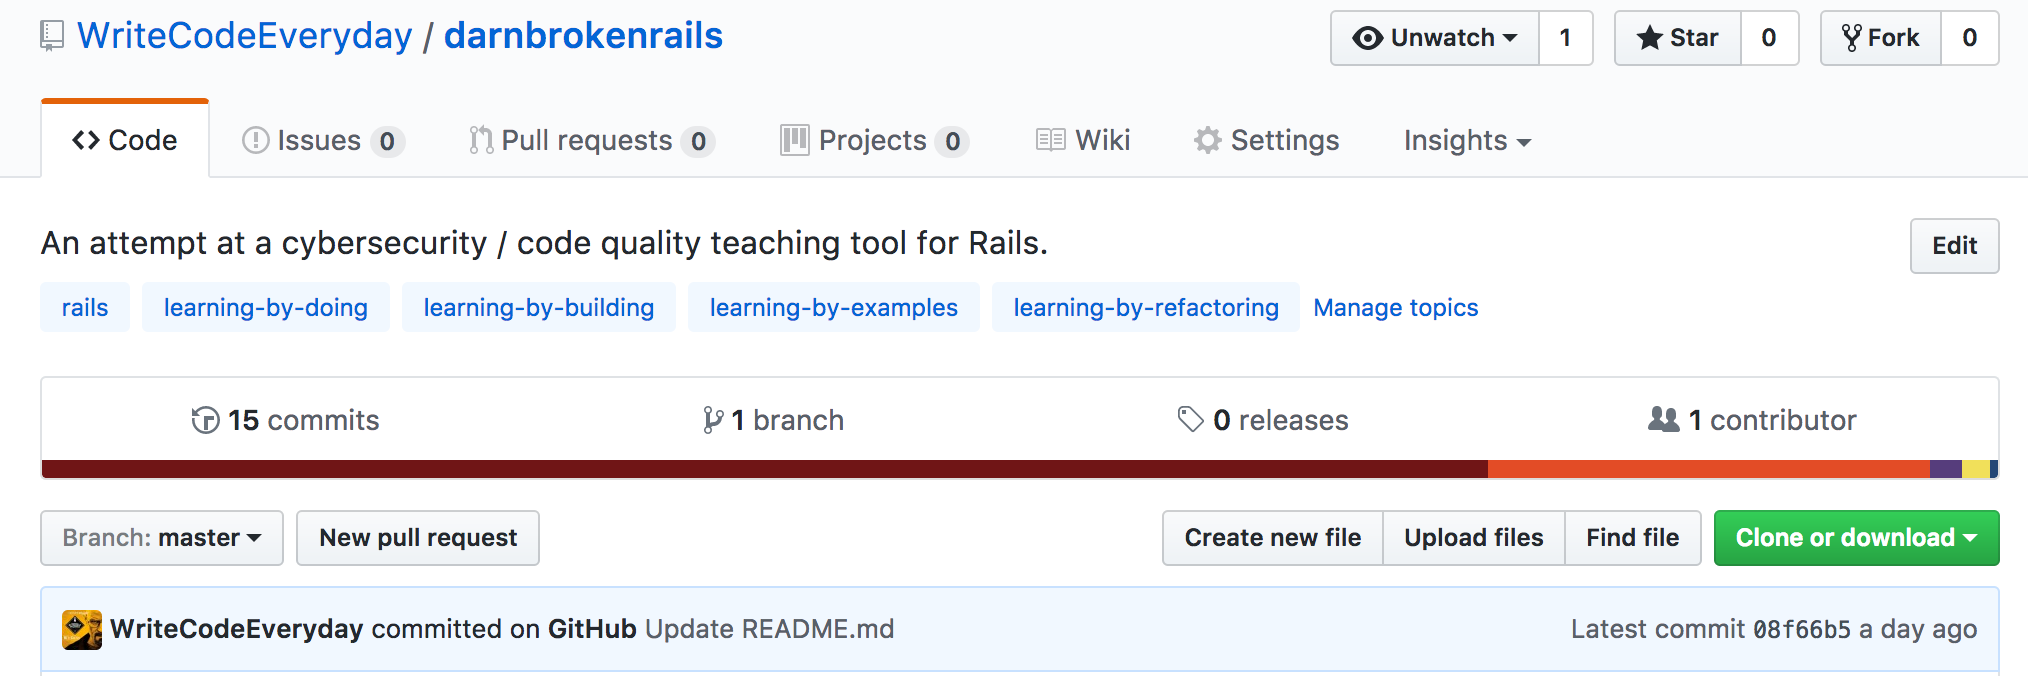Click the WriteCodeEveryday committer avatar
Viewport: 2028px width, 676px height.
coord(82,630)
